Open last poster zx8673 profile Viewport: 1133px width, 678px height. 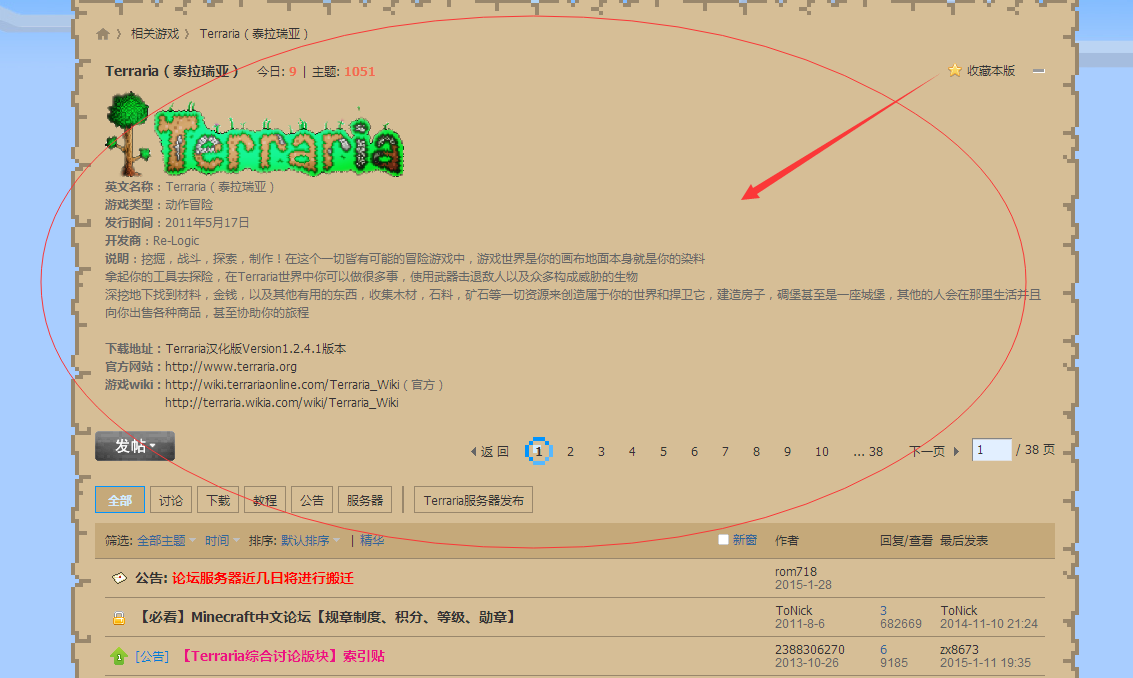960,650
